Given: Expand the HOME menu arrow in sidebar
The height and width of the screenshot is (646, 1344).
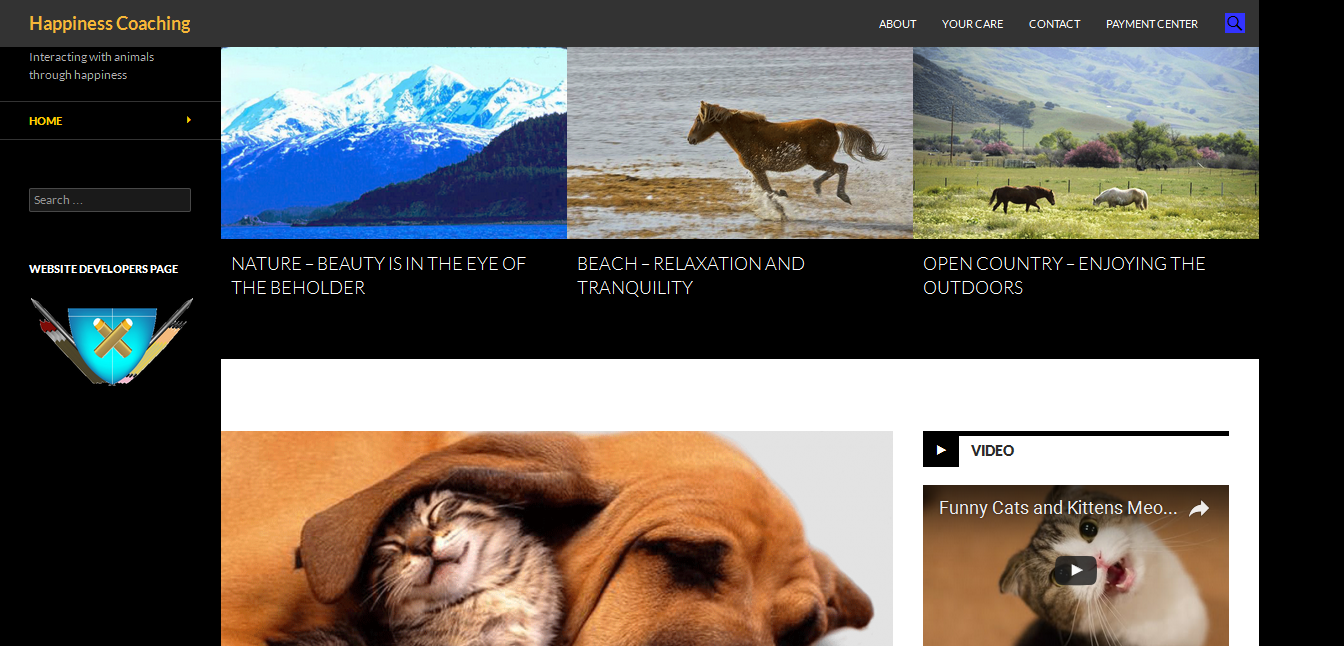Looking at the screenshot, I should (189, 120).
